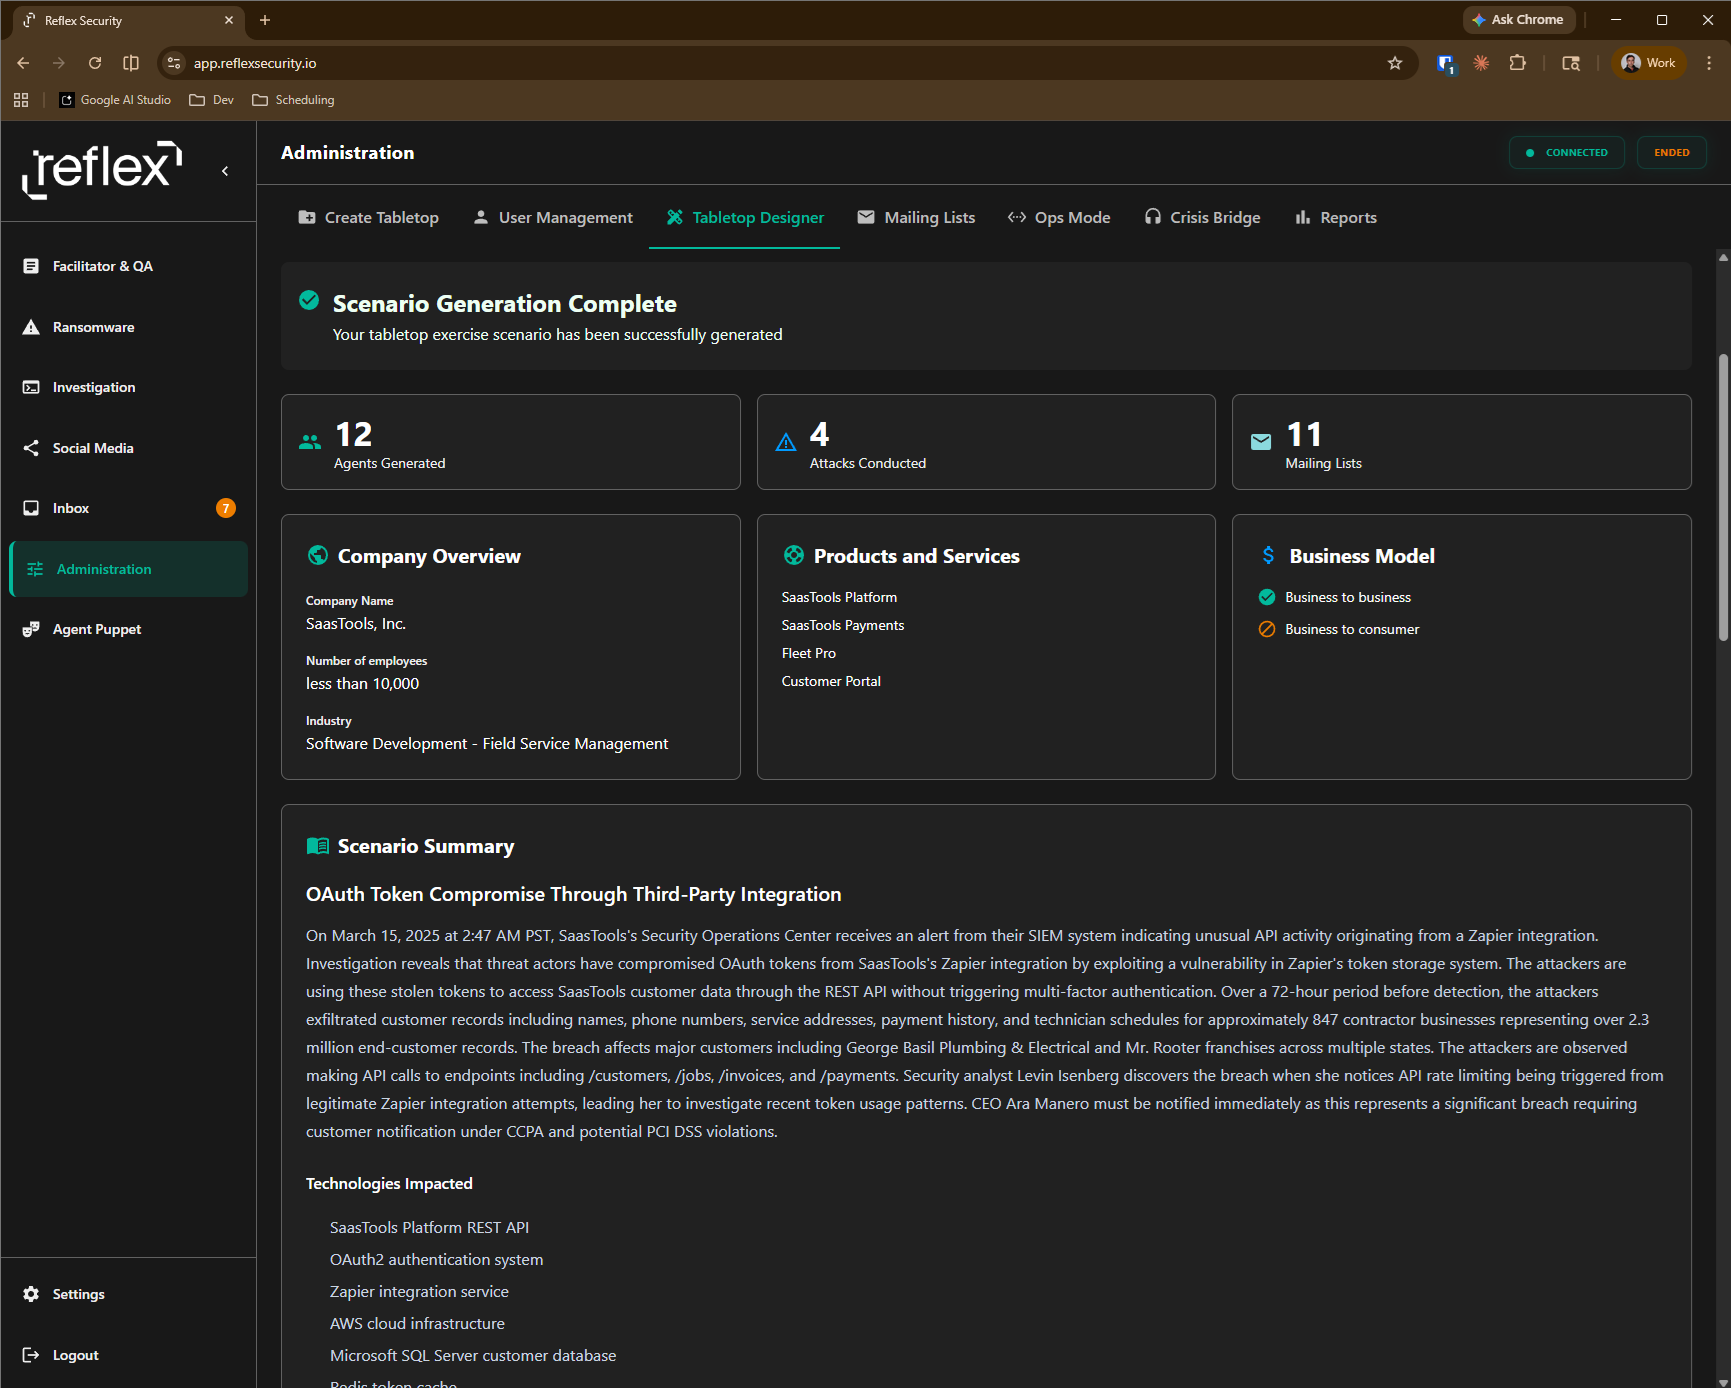Click the page vertical scrollbar

click(x=1723, y=498)
